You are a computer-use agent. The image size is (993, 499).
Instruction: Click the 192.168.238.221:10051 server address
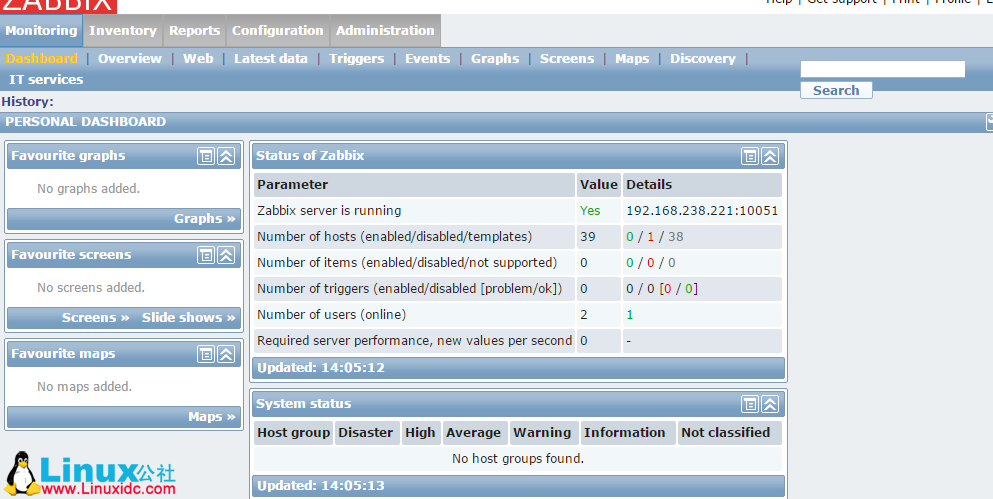(702, 211)
